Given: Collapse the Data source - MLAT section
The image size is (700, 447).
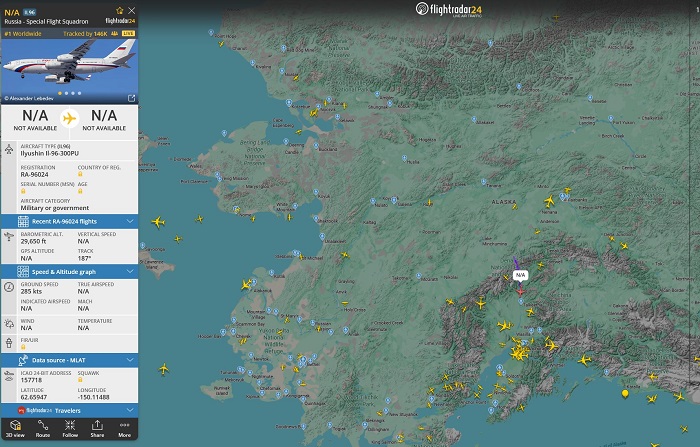Looking at the screenshot, I should 131,358.
